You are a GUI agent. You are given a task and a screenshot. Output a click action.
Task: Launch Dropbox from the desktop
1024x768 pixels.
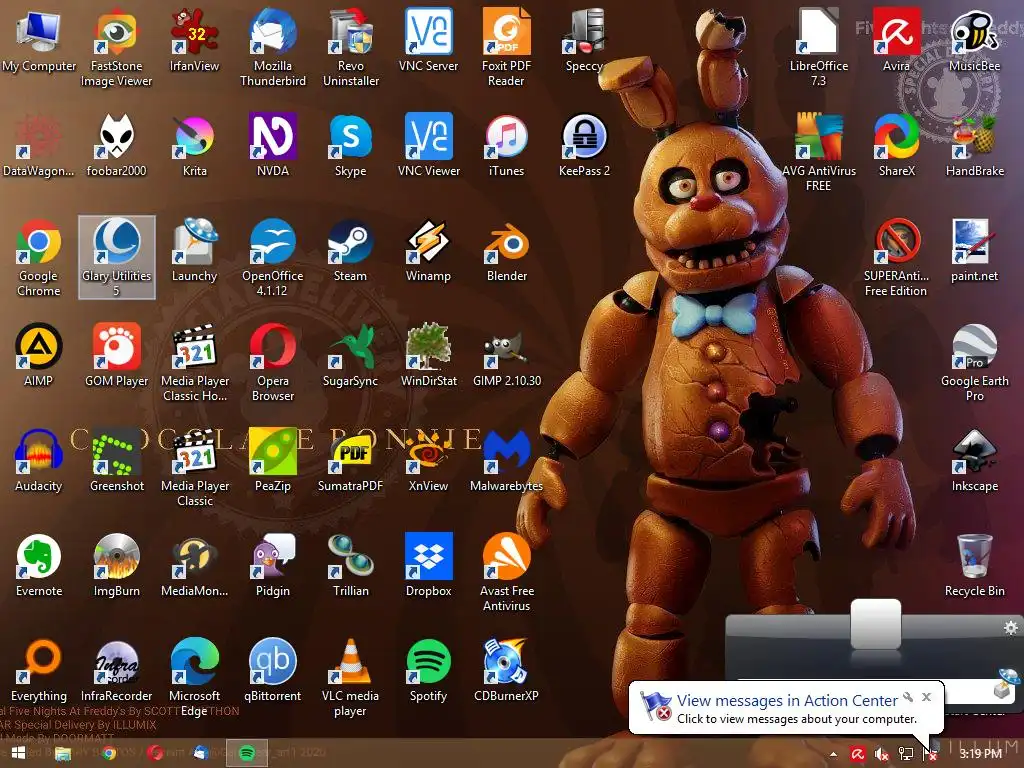pos(428,566)
